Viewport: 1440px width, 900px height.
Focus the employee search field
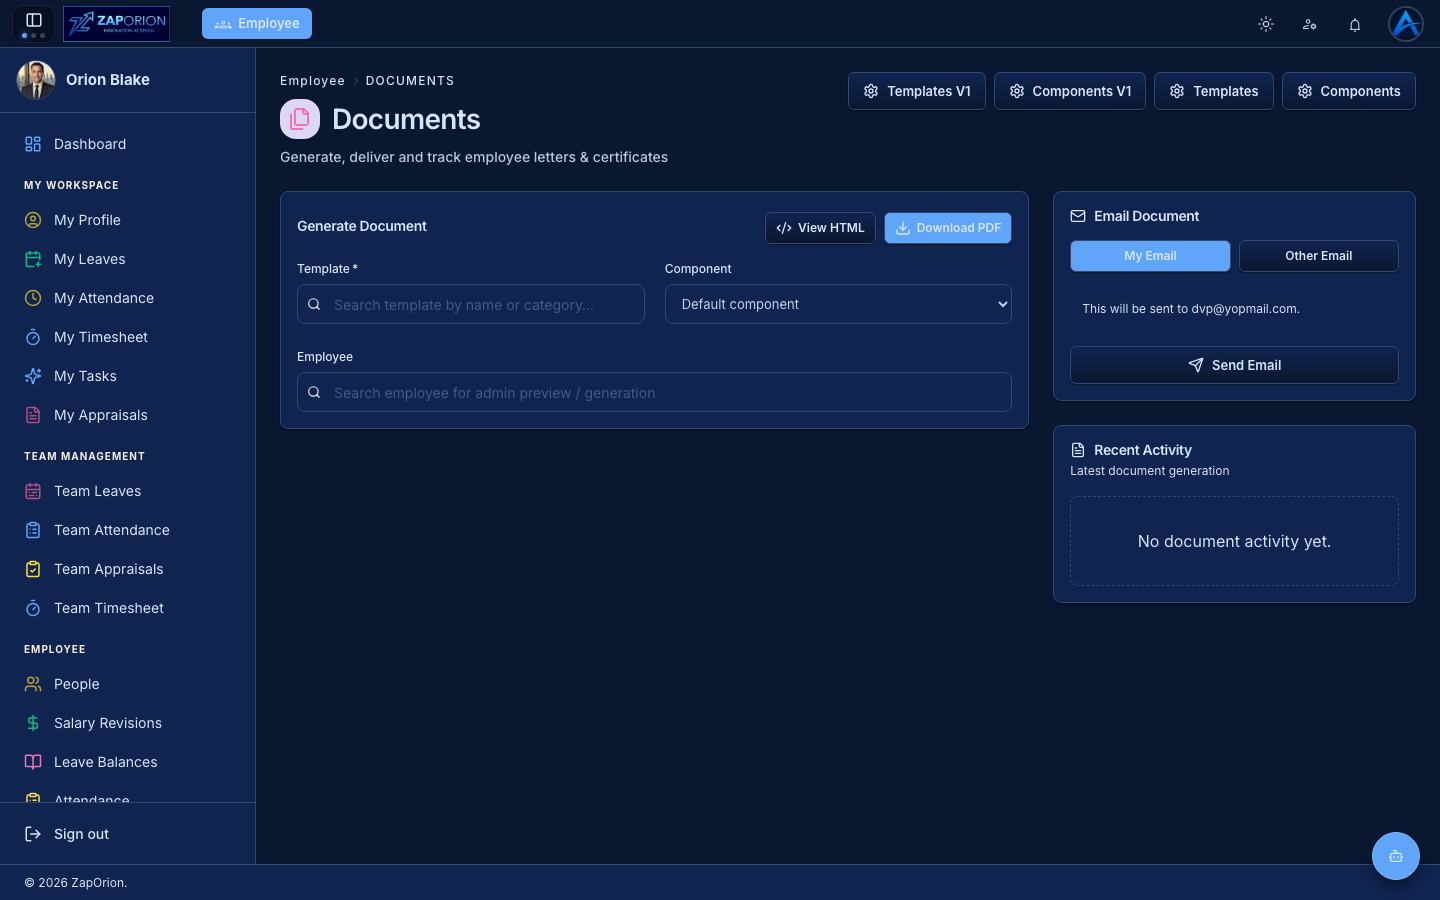(x=654, y=392)
